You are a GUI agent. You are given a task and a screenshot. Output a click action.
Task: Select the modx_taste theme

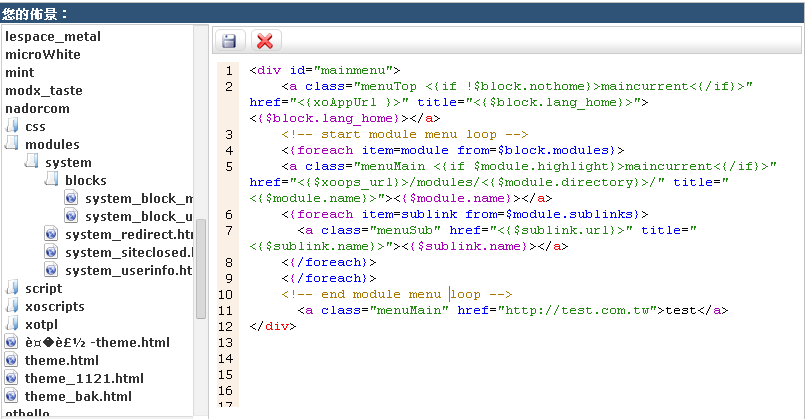click(44, 91)
